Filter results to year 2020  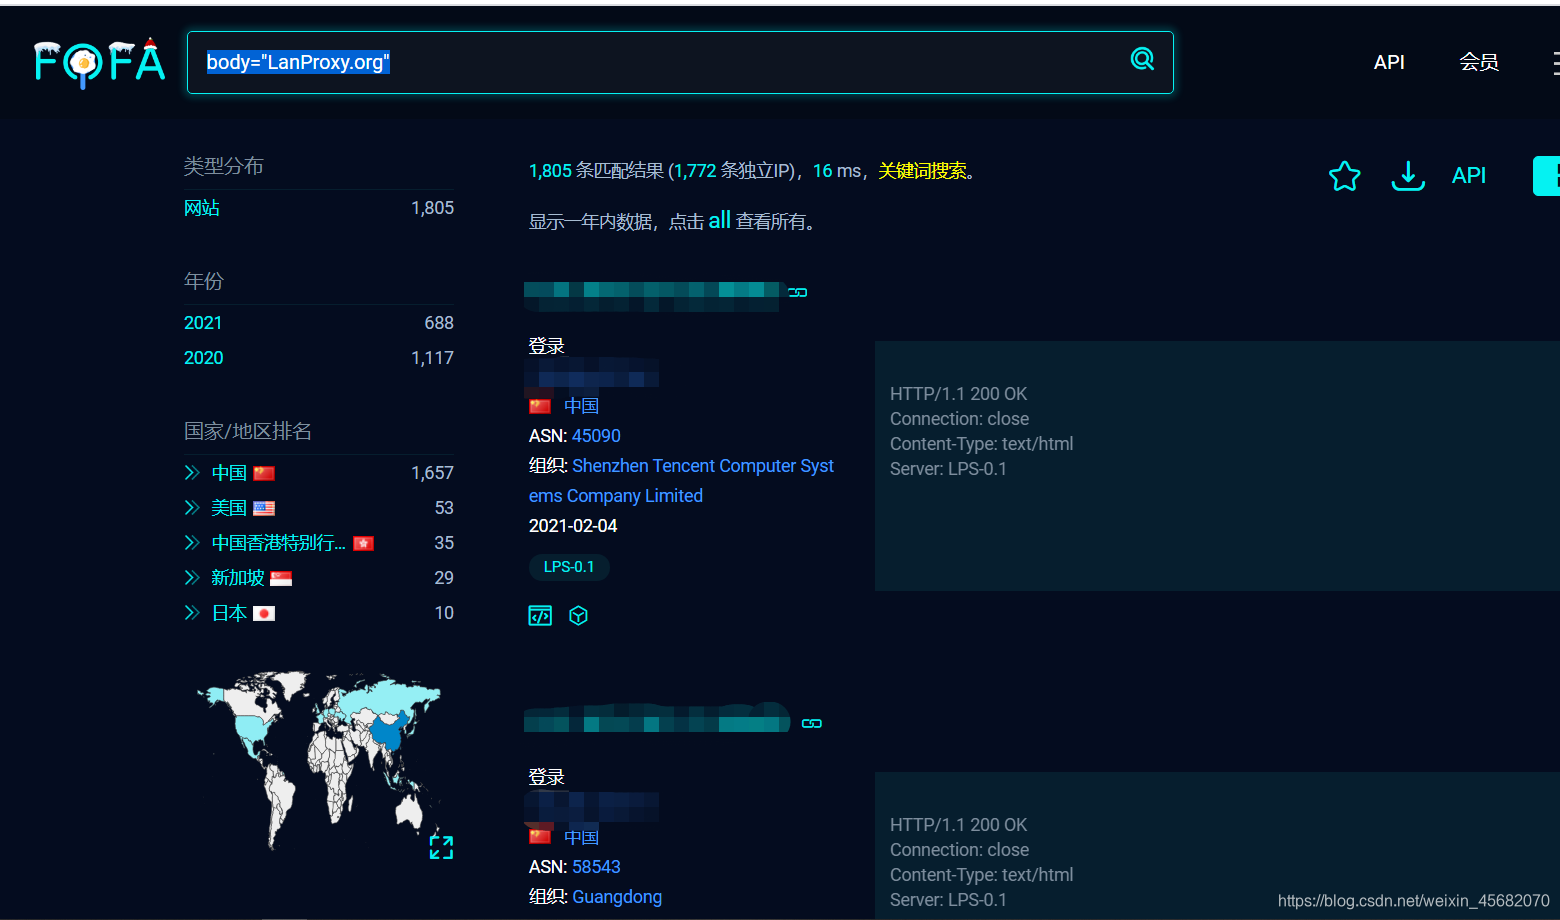204,358
